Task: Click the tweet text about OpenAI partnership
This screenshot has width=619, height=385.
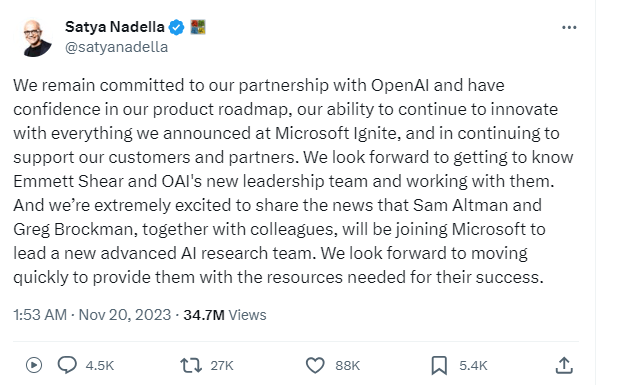Action: coord(293,181)
